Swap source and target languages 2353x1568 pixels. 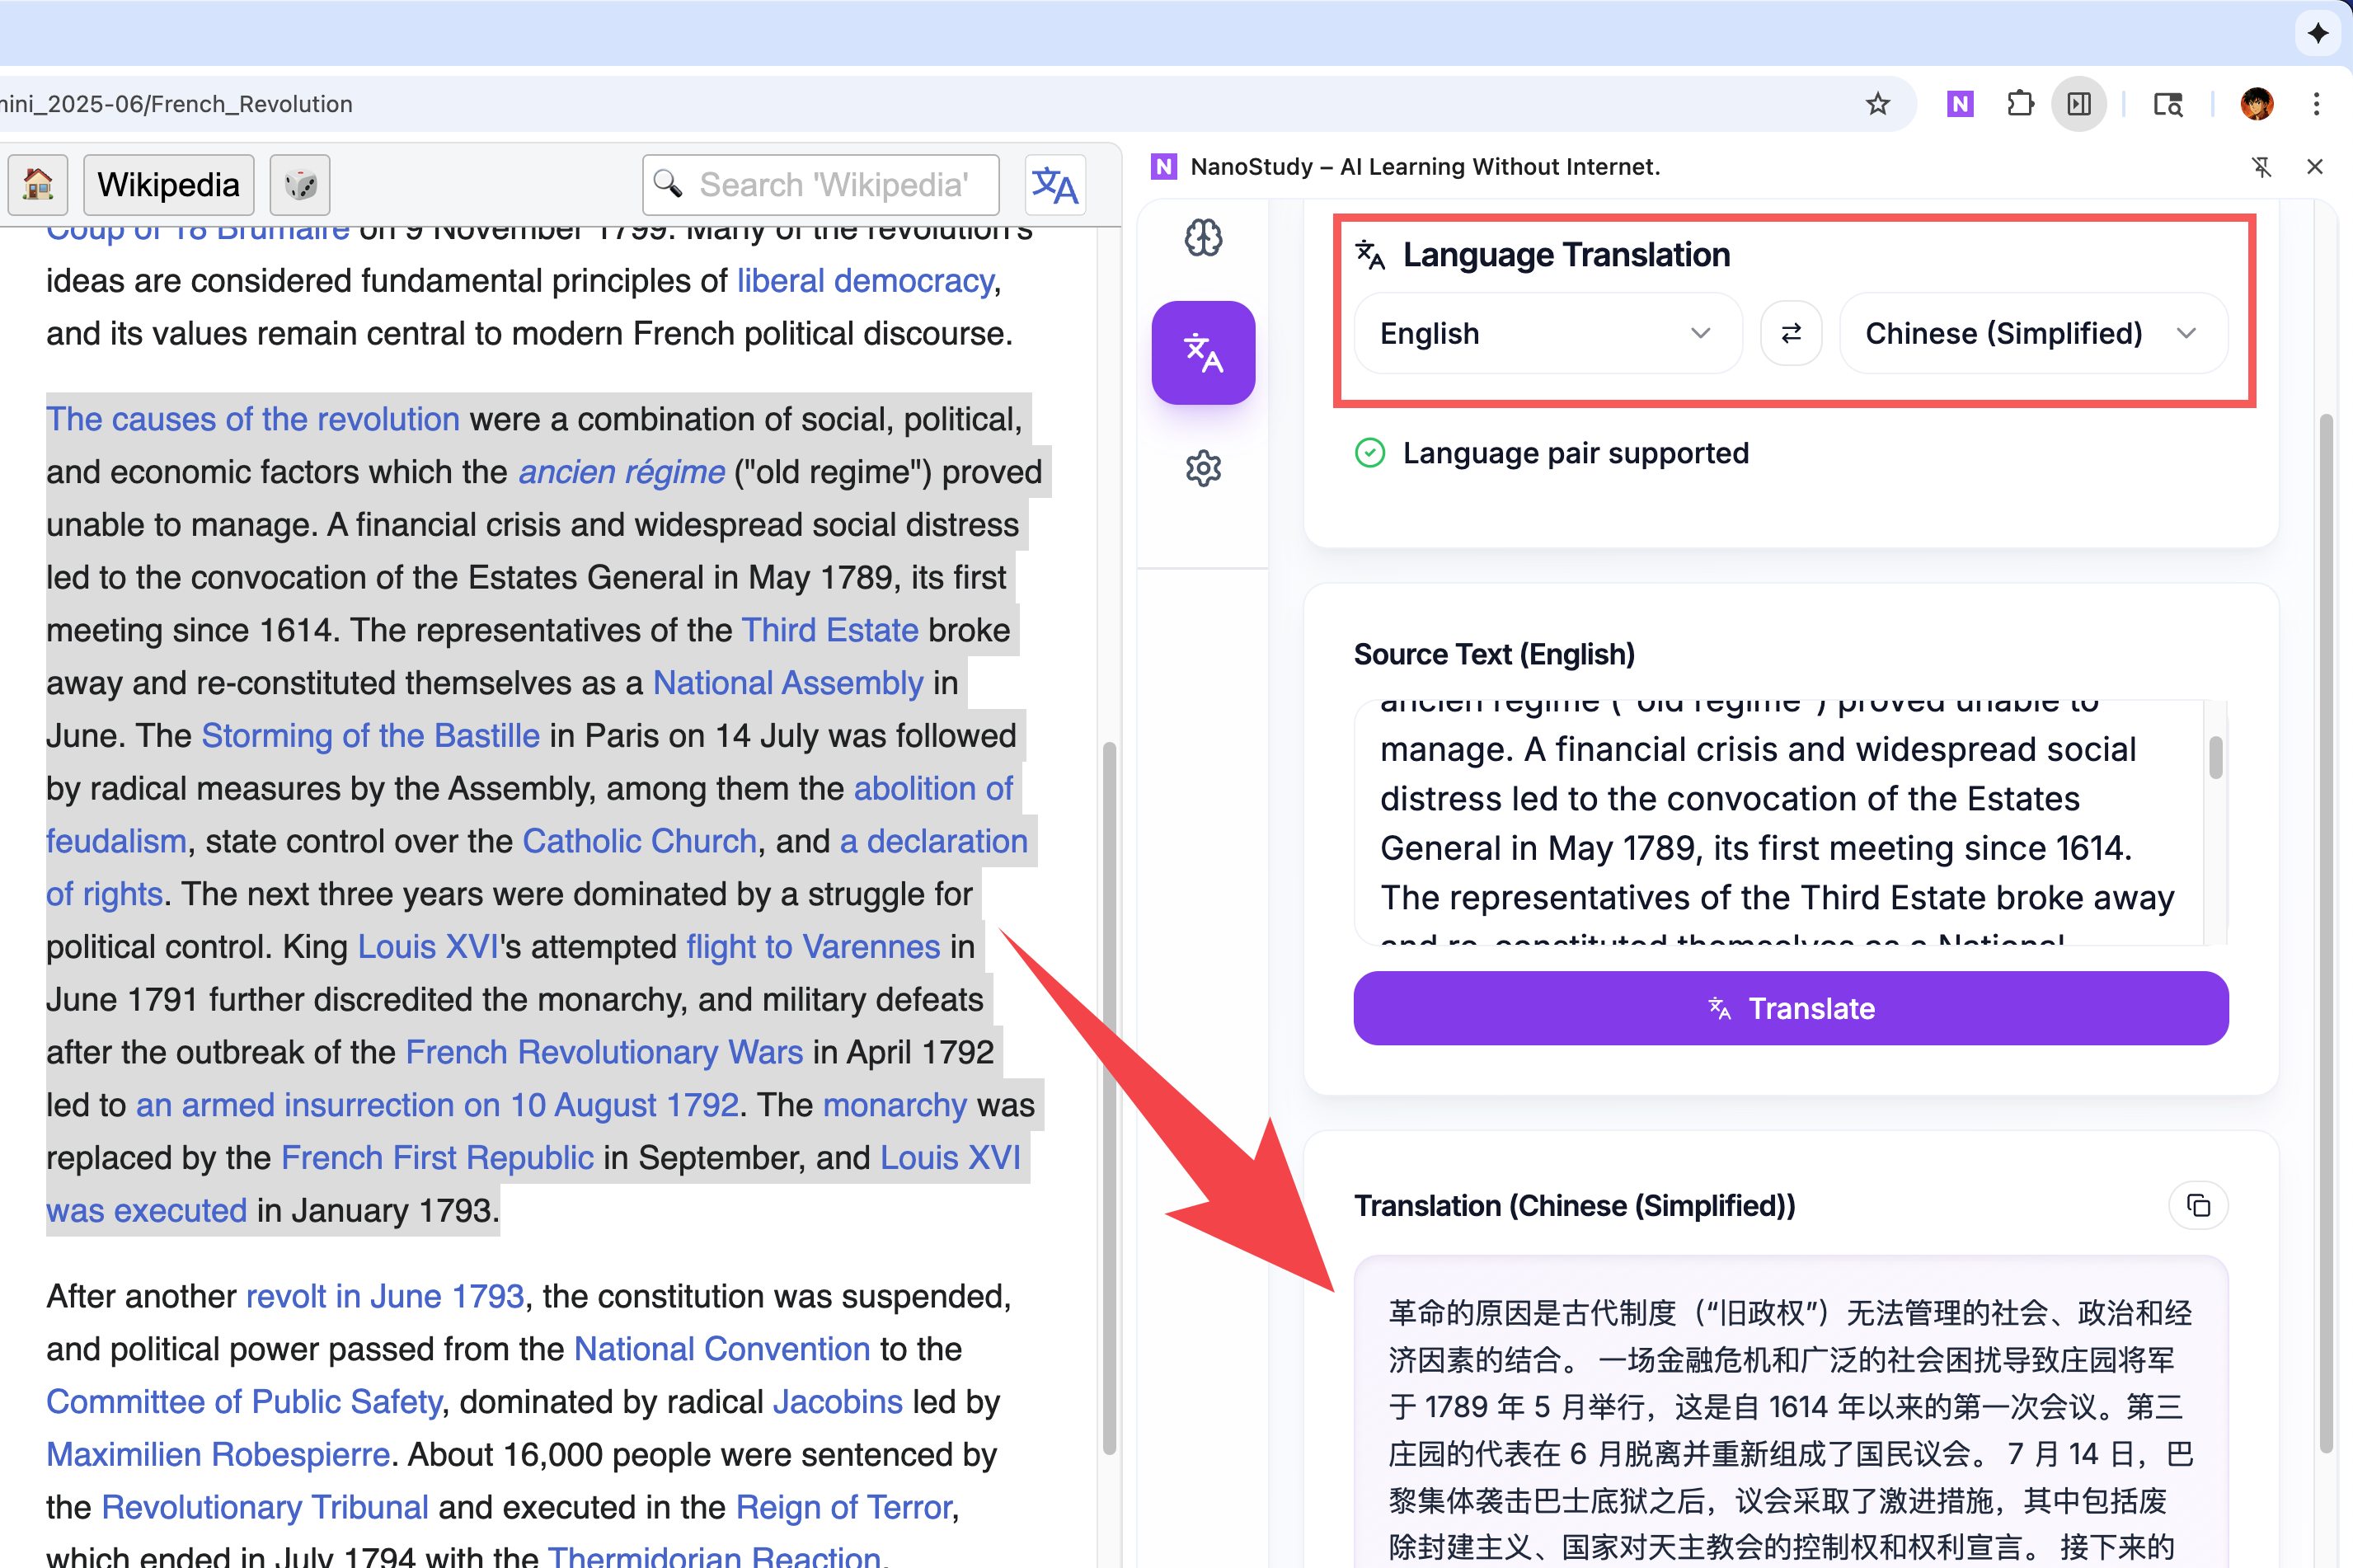[x=1791, y=333]
